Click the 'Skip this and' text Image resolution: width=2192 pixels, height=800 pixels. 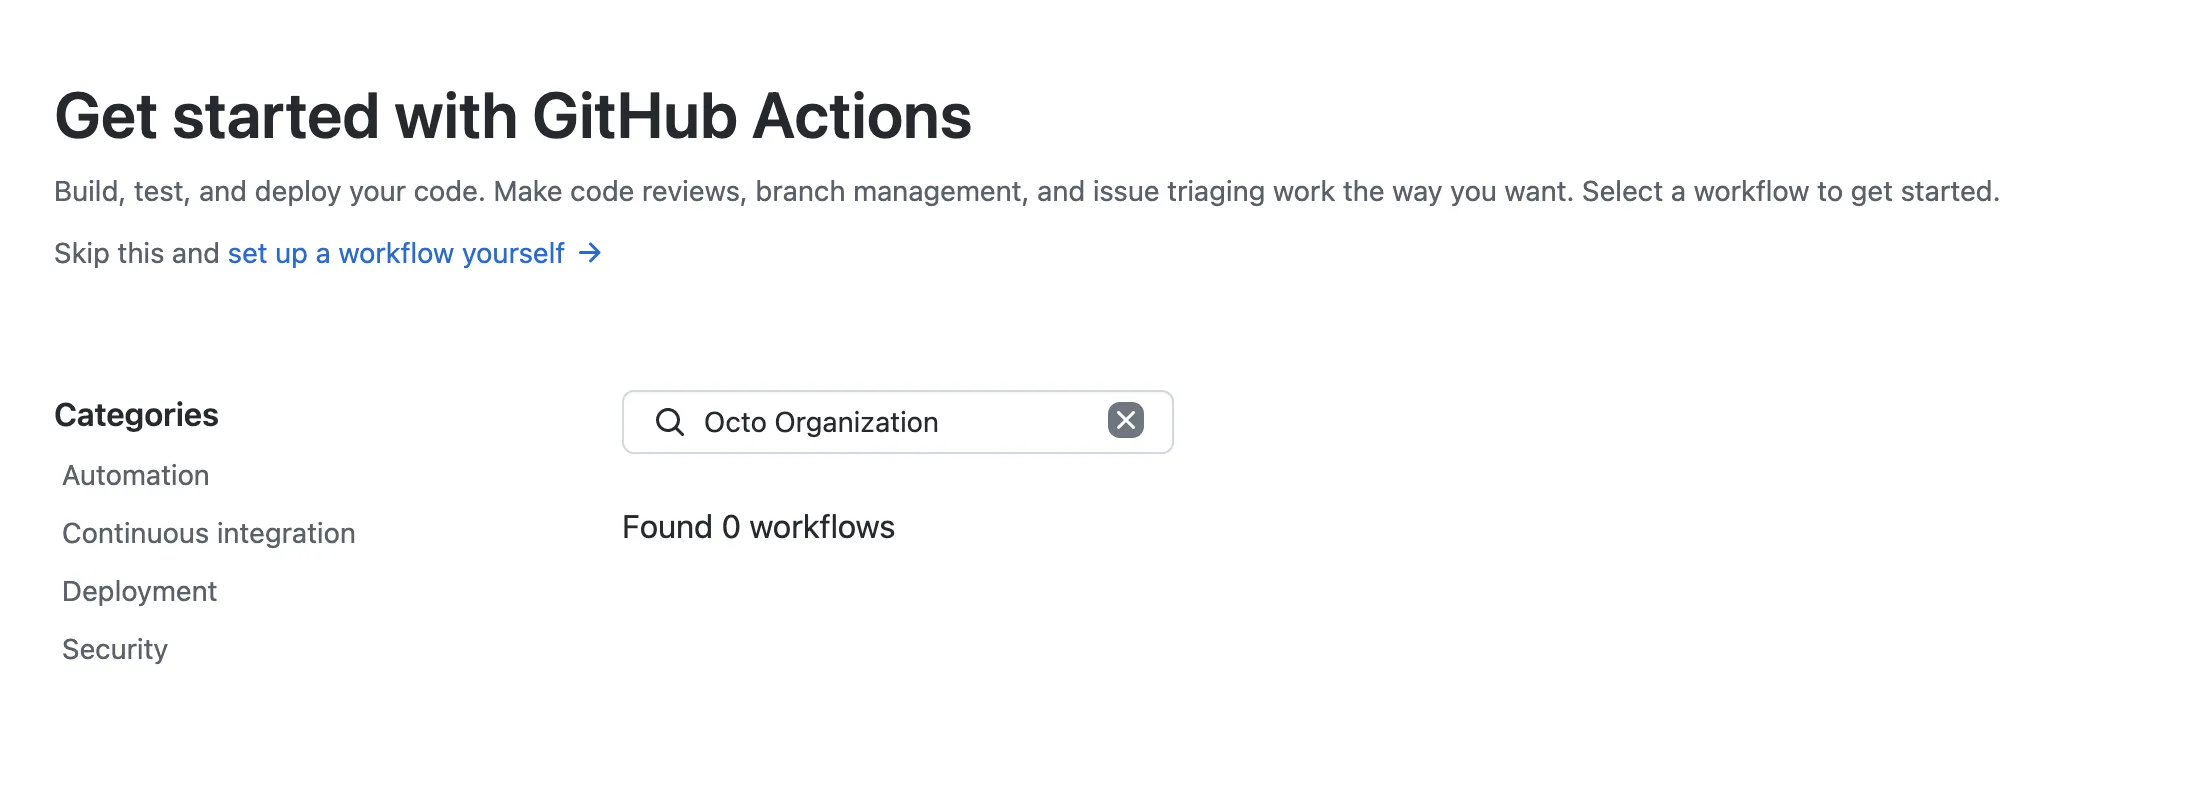(x=136, y=254)
